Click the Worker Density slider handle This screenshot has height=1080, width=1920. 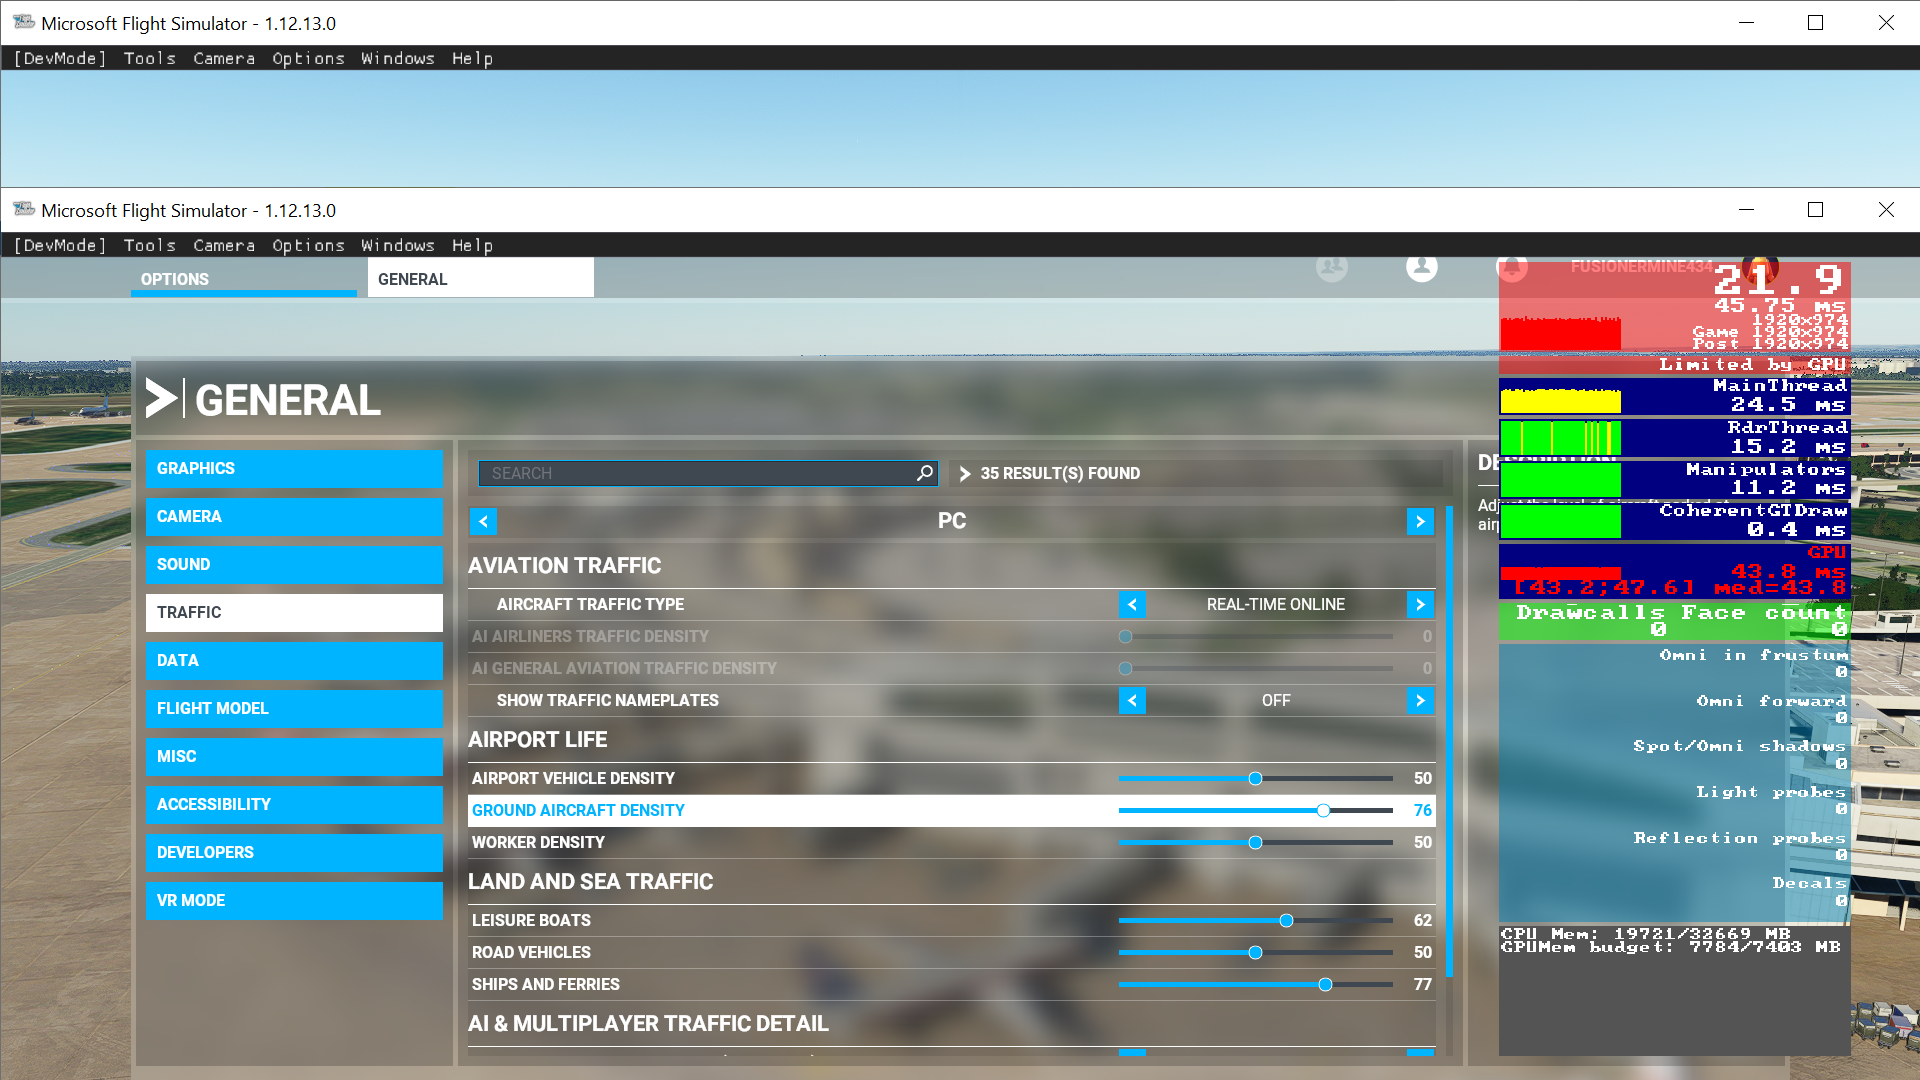click(1255, 843)
